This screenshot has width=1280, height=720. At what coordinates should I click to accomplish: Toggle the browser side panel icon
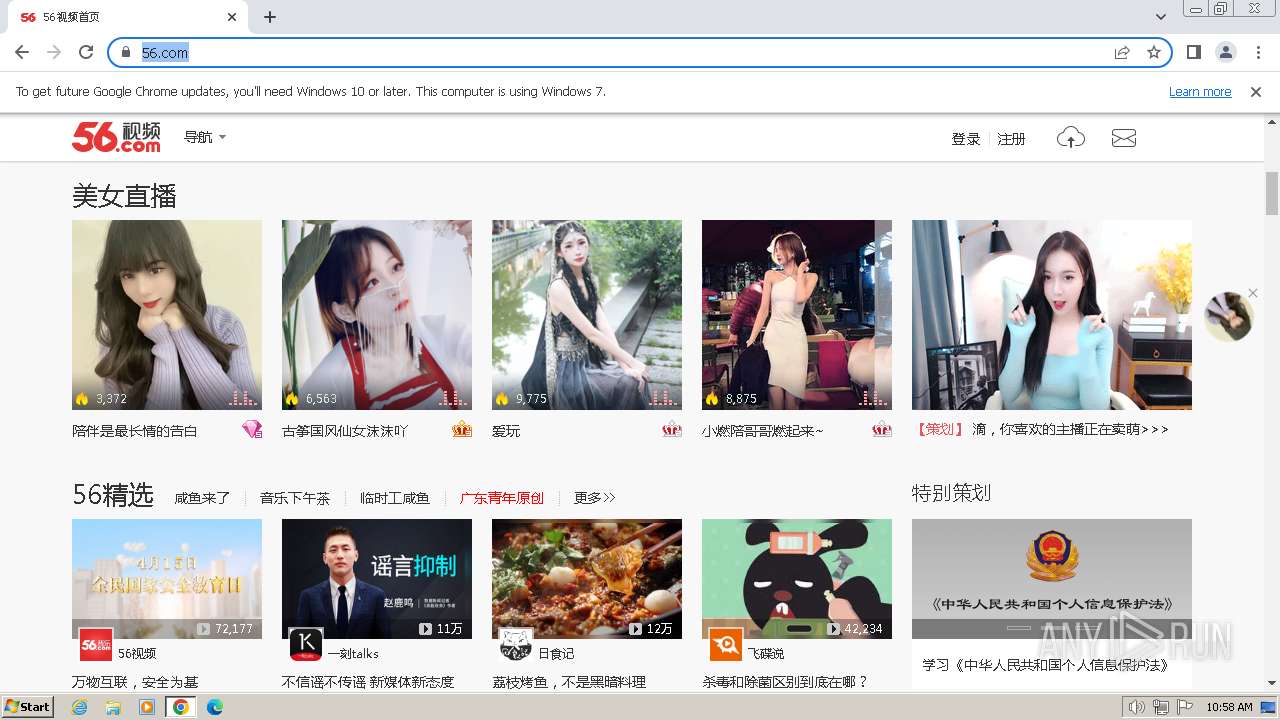(1194, 52)
